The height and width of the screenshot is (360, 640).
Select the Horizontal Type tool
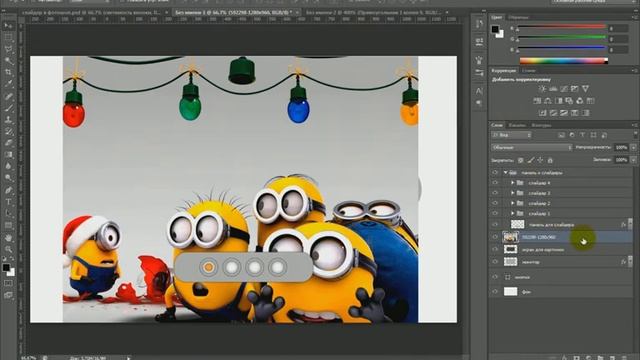8,202
